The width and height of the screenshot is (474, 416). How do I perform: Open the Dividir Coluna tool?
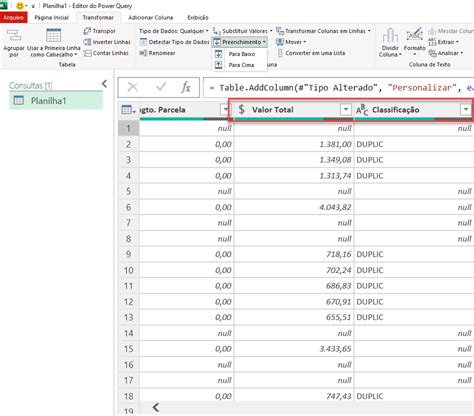390,43
